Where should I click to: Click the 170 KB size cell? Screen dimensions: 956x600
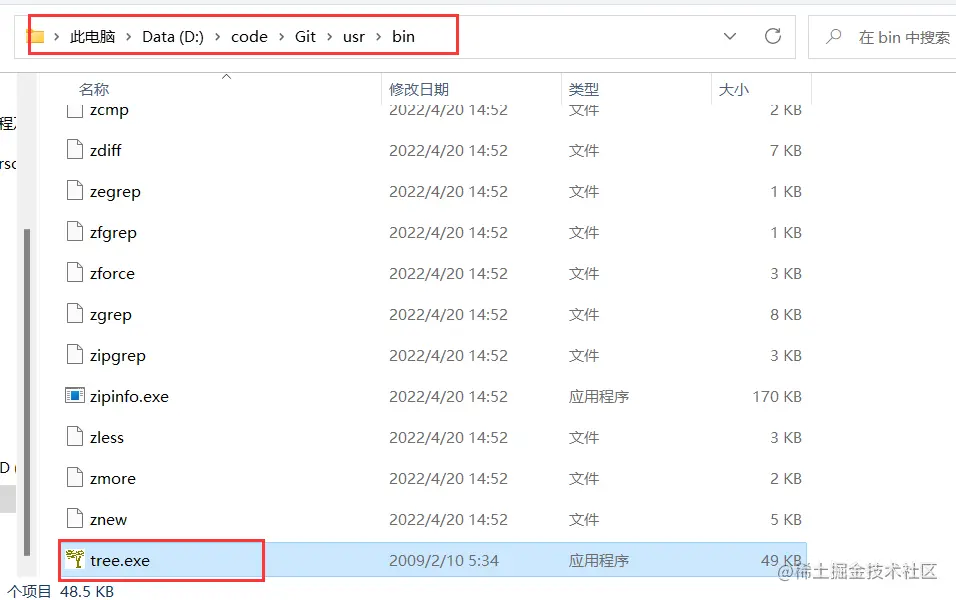(x=777, y=397)
